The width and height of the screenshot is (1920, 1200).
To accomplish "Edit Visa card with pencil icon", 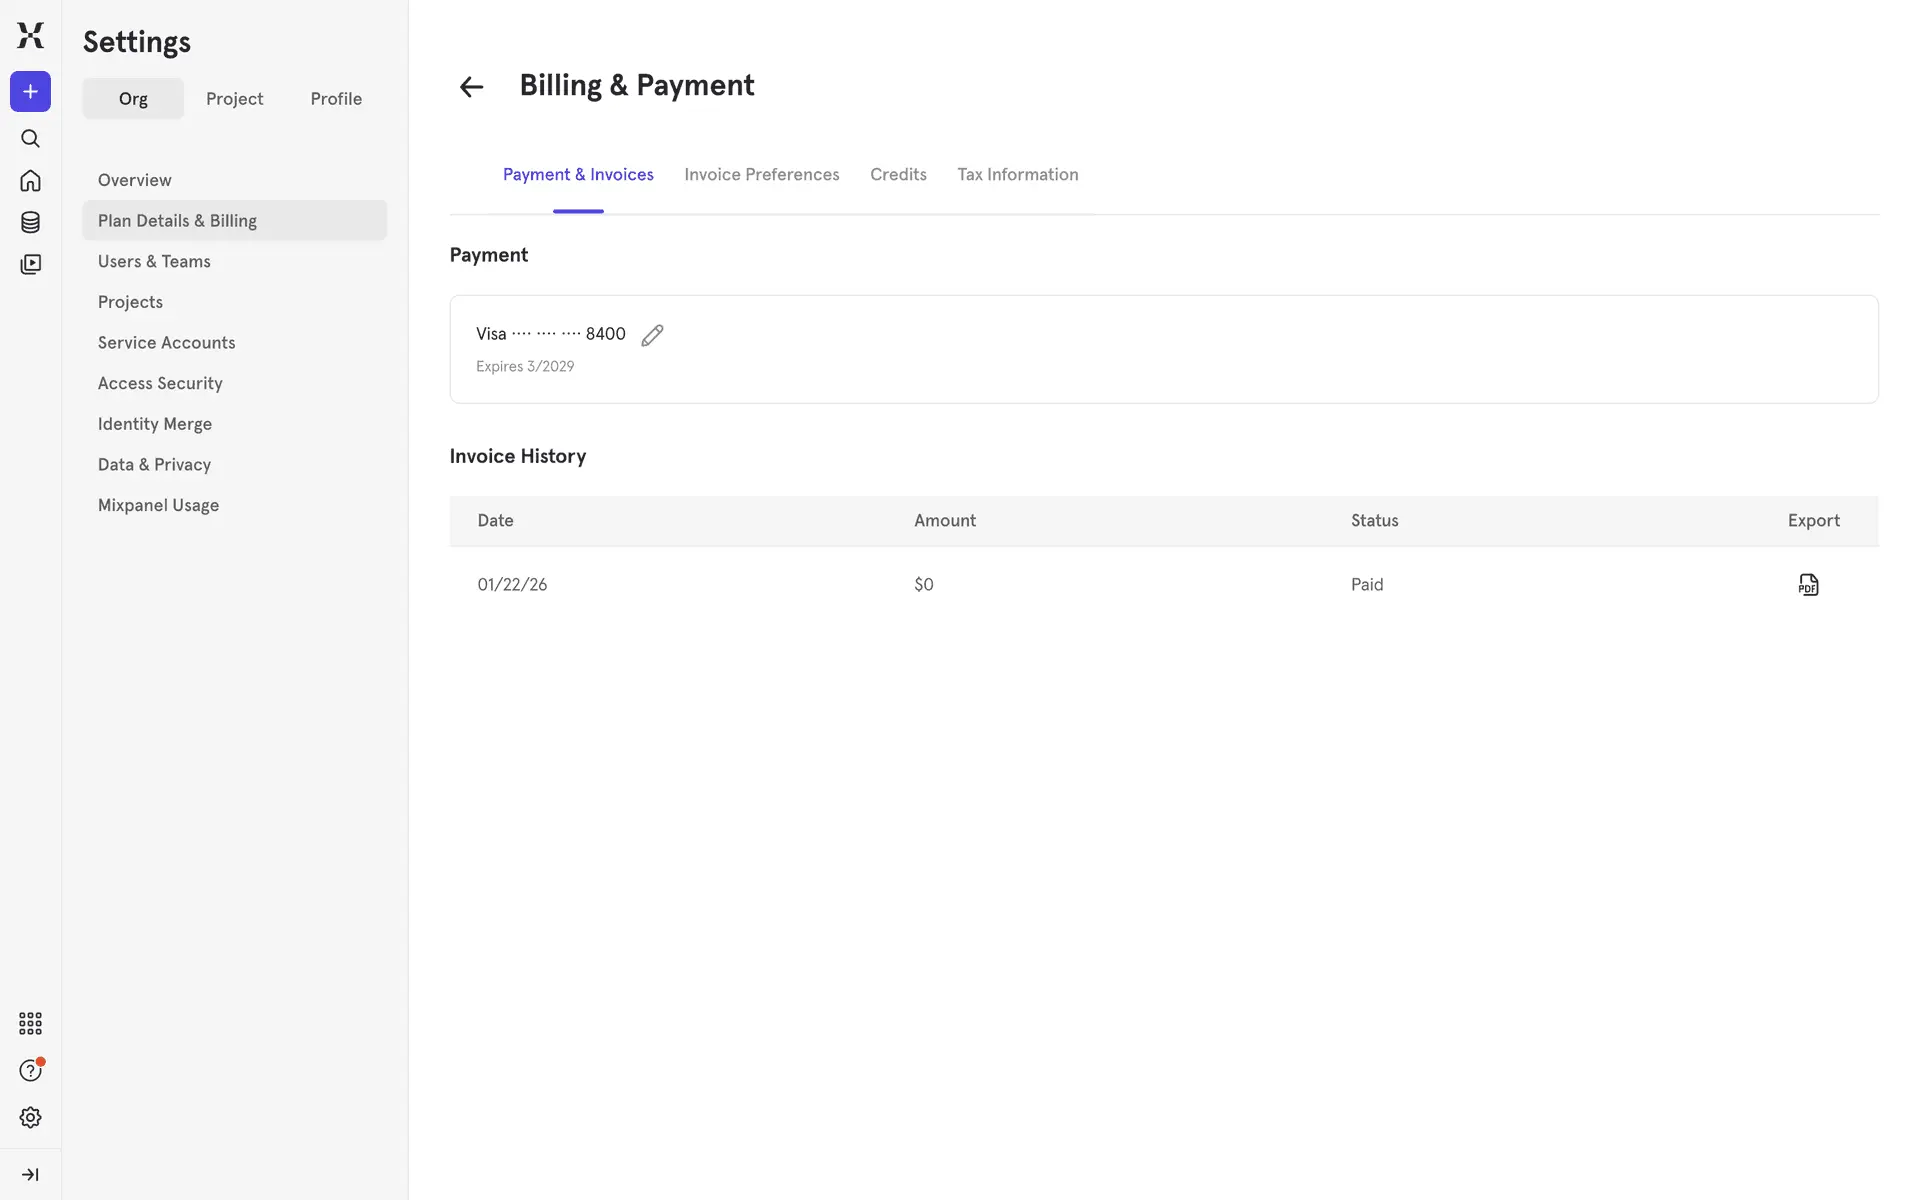I will [652, 335].
